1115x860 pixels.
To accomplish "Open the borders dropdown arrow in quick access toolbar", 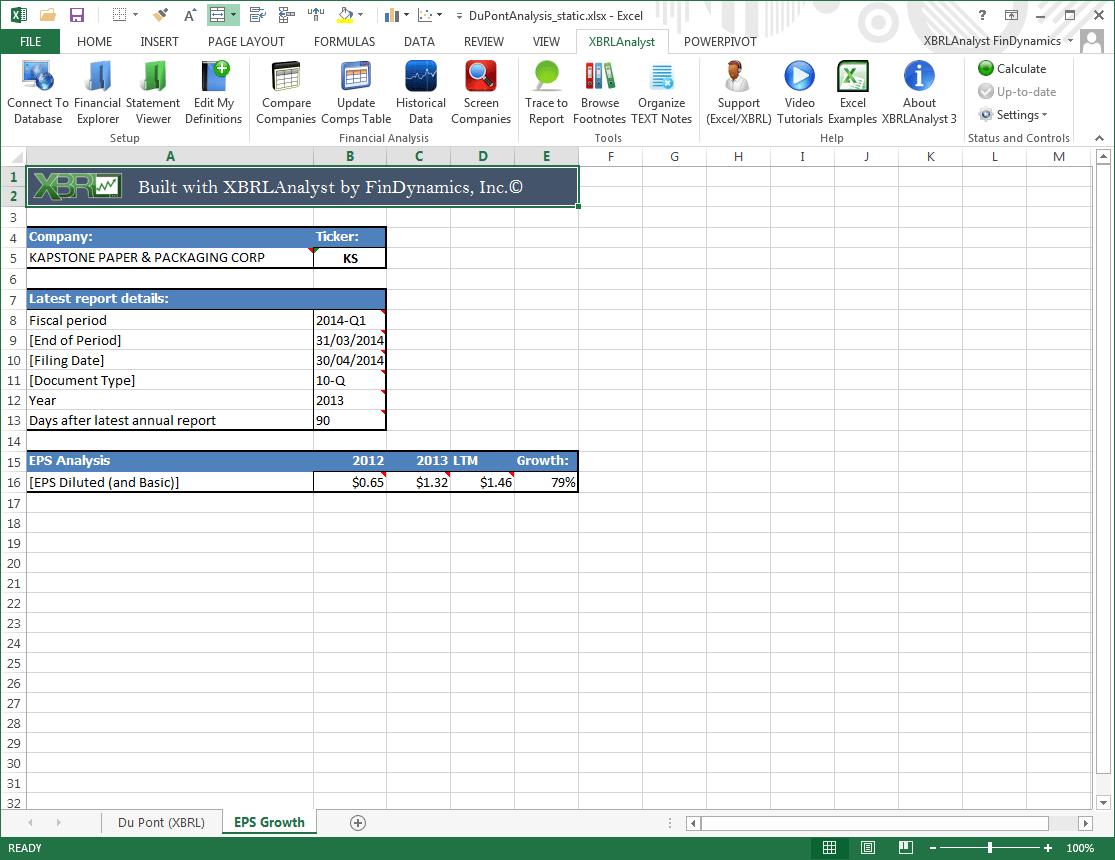I will (136, 15).
